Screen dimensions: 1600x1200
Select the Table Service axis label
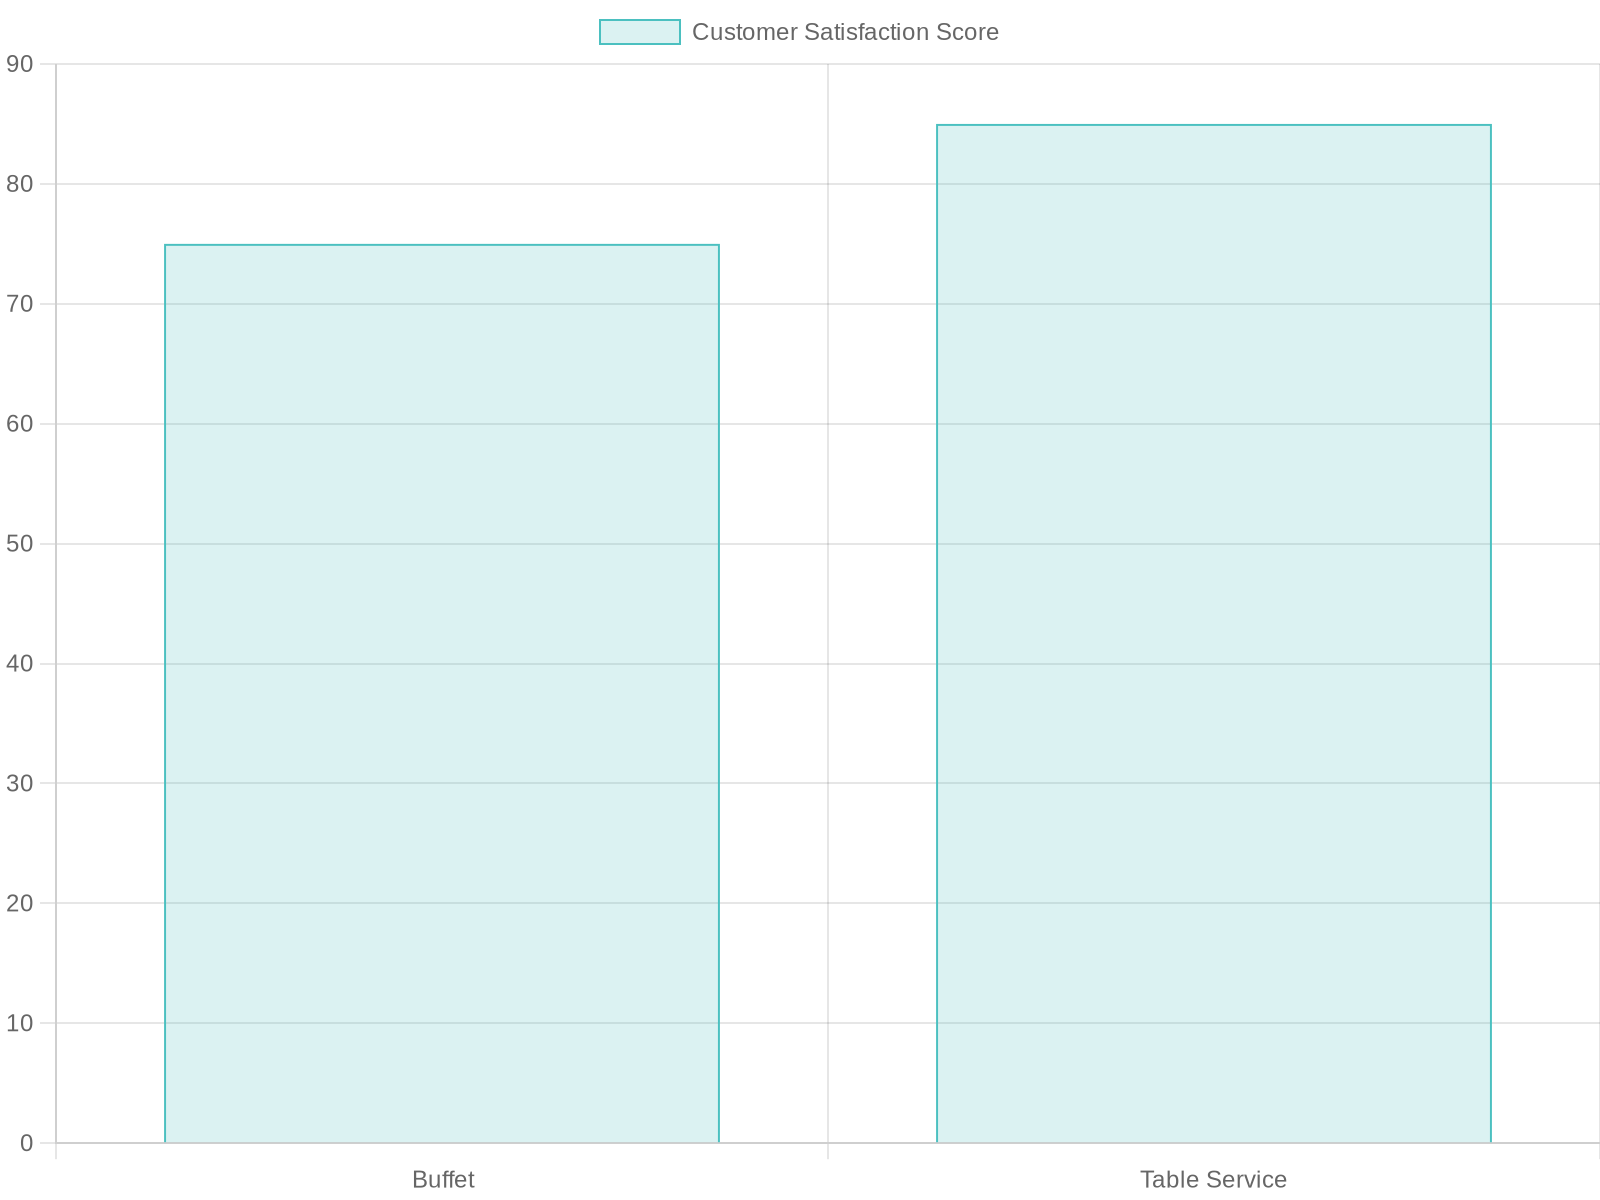point(1213,1179)
